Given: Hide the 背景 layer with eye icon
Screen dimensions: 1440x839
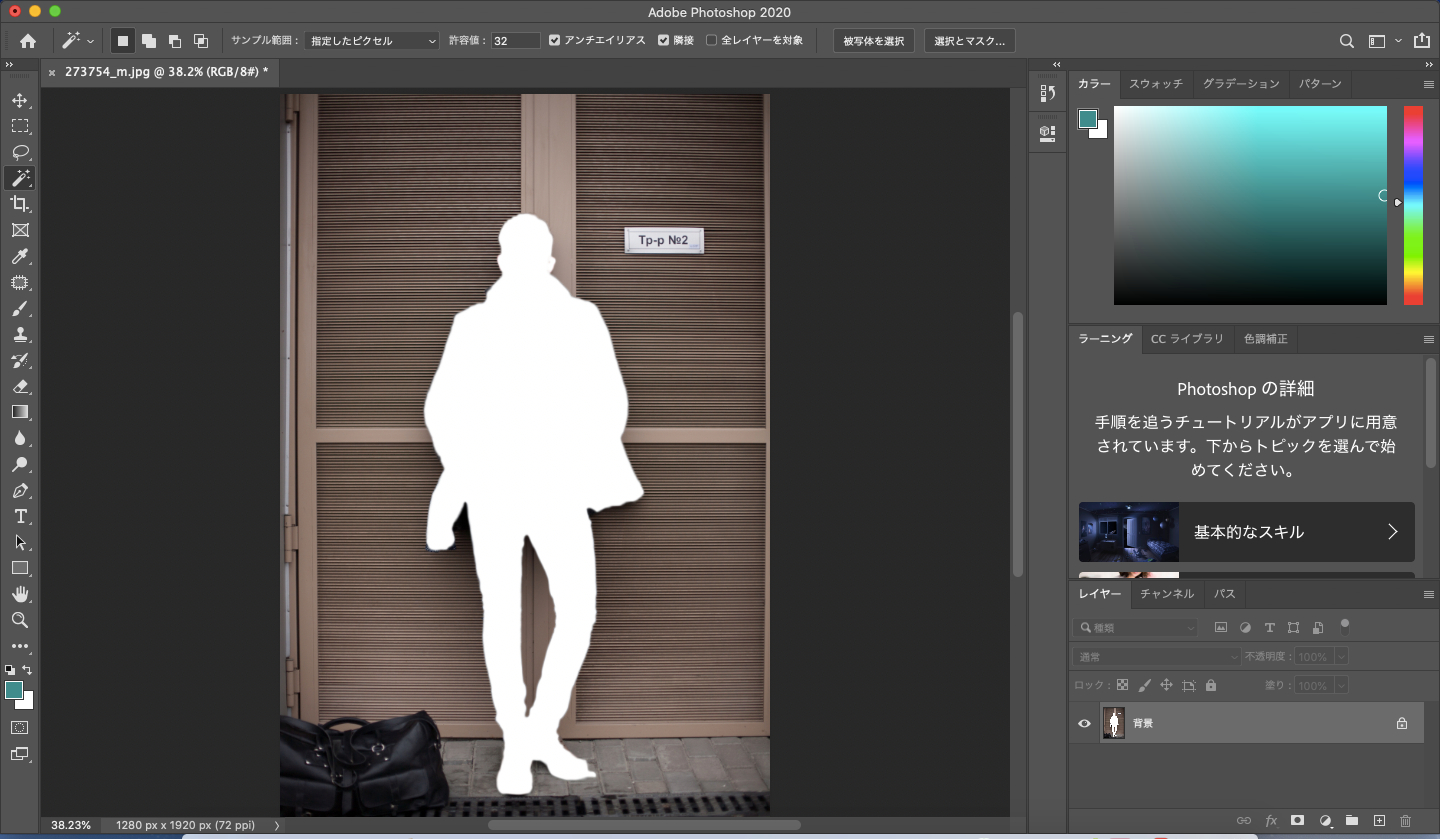Looking at the screenshot, I should tap(1084, 723).
